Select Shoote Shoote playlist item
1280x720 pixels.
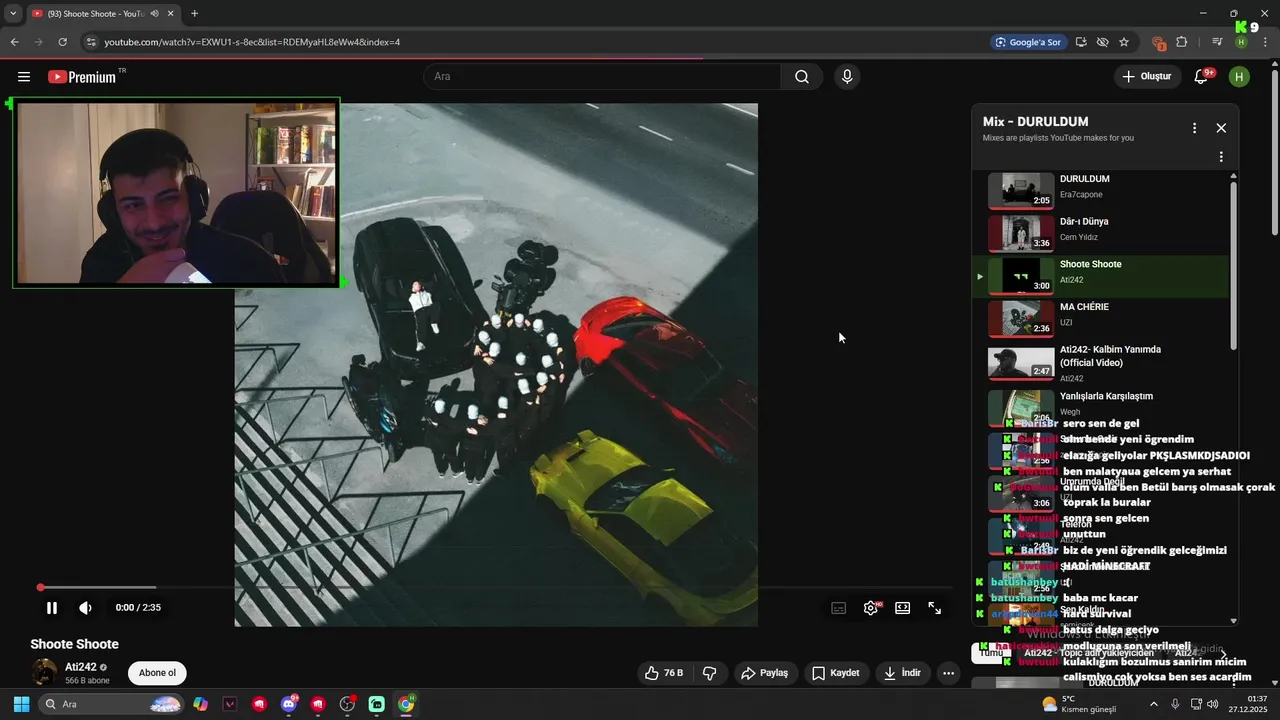click(x=1100, y=276)
